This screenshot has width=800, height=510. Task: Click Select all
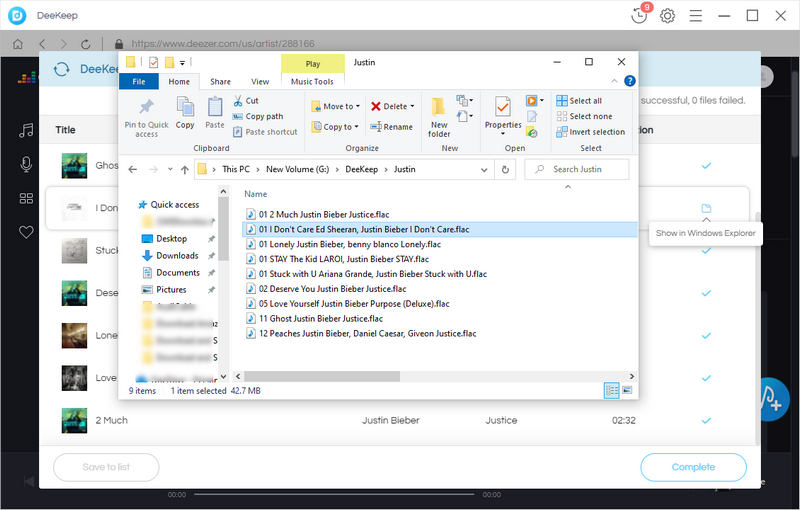tap(579, 100)
